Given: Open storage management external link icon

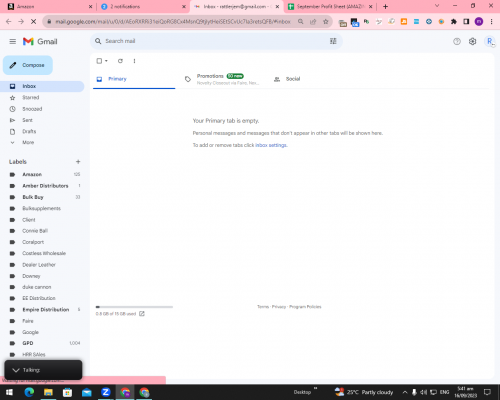Looking at the screenshot, I should tap(142, 314).
